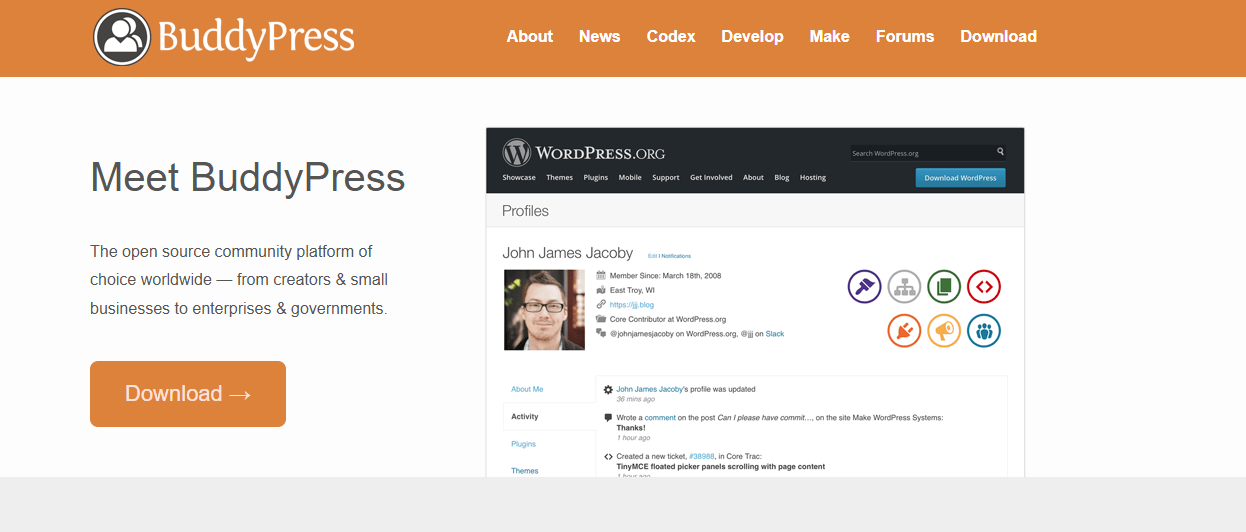The width and height of the screenshot is (1246, 532).
Task: Click the green documents badge icon
Action: [944, 287]
